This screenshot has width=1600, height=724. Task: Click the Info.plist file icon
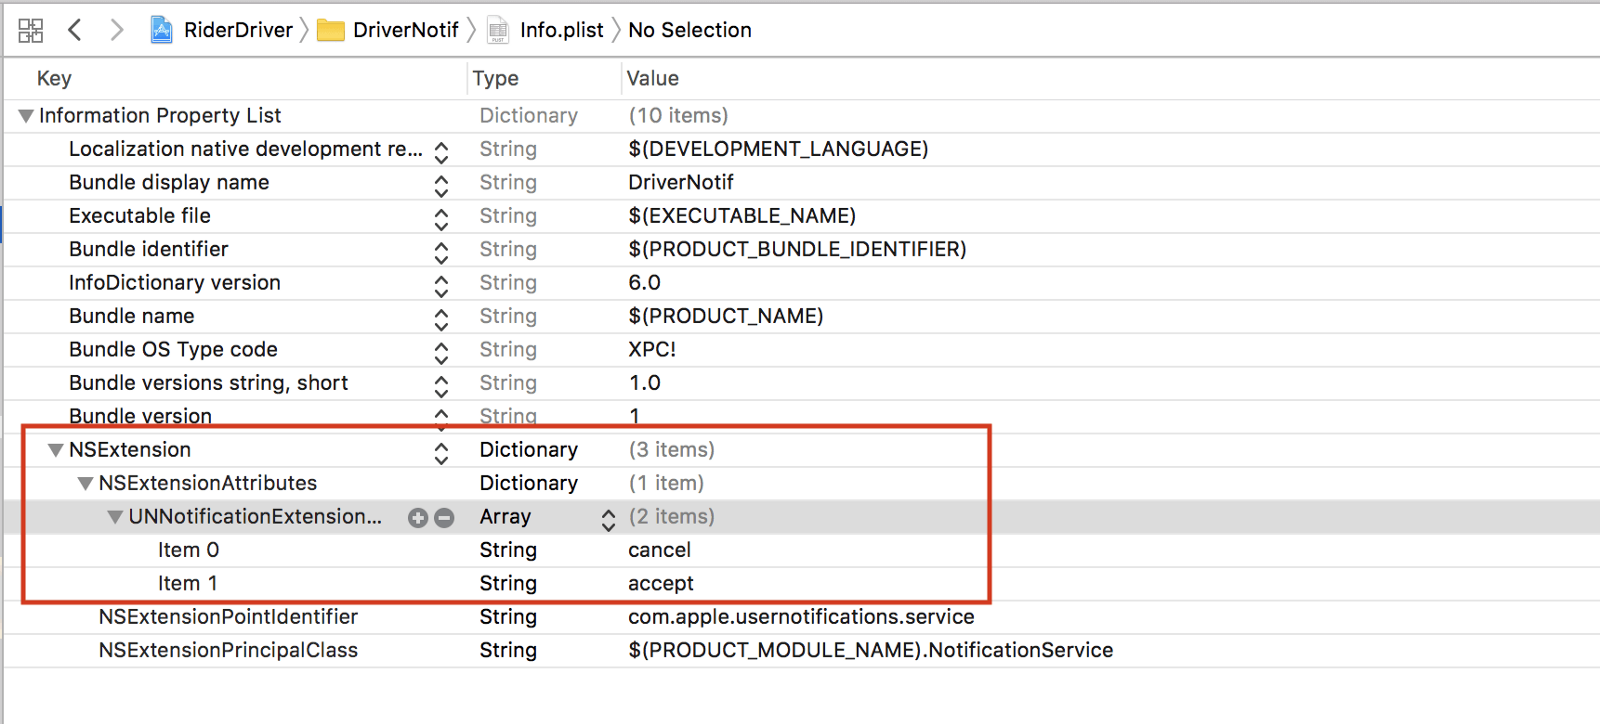(x=498, y=31)
